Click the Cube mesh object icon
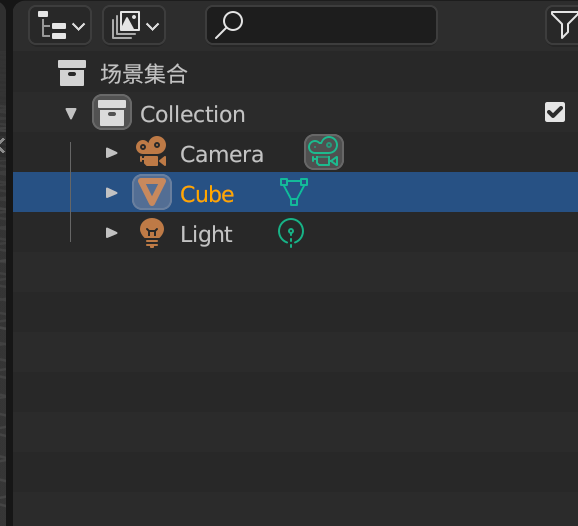578x526 pixels. coord(152,192)
